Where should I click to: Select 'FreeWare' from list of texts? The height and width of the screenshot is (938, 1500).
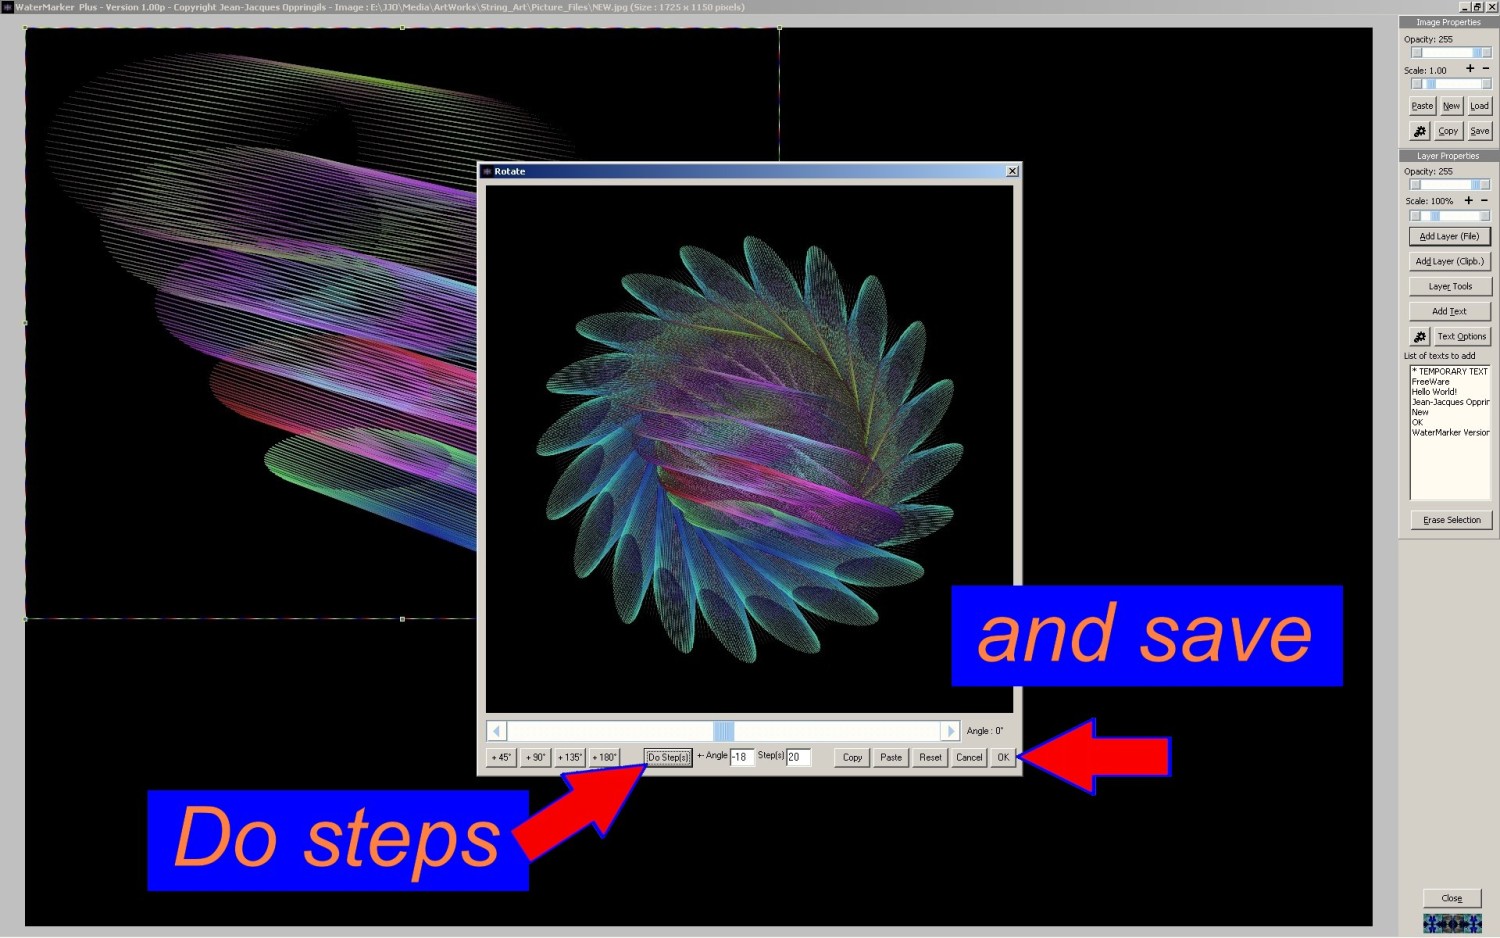(x=1430, y=382)
